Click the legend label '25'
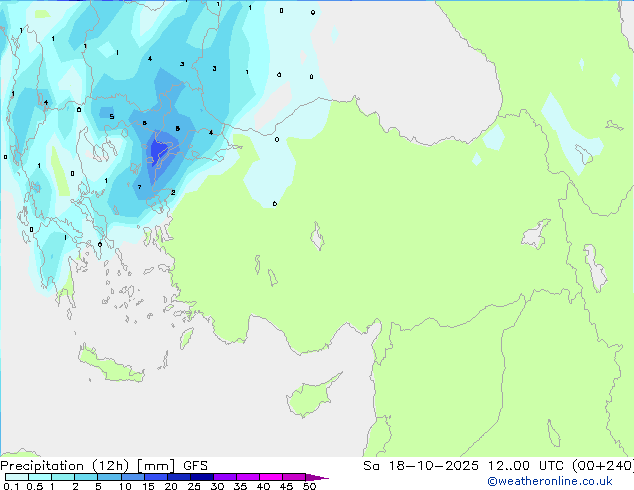 point(194,486)
